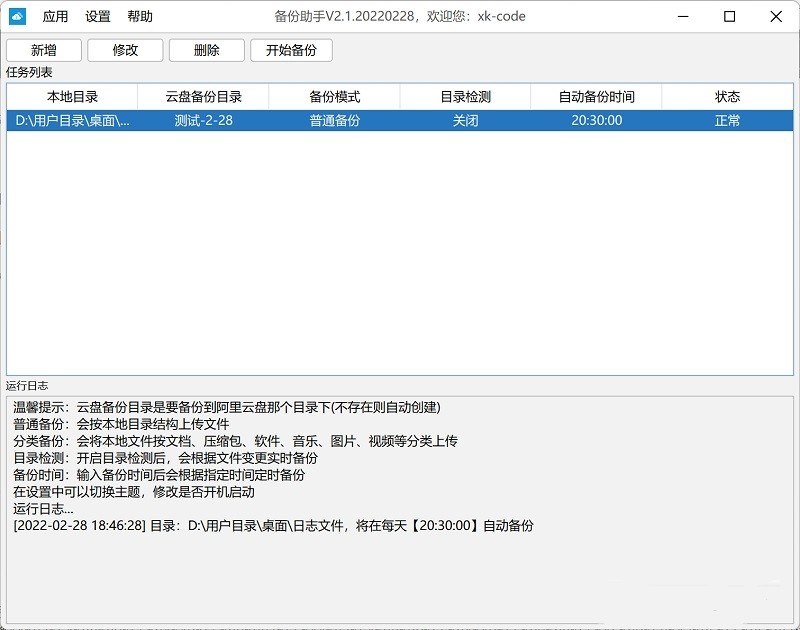Click the 新增 button to add a task

(x=42, y=50)
